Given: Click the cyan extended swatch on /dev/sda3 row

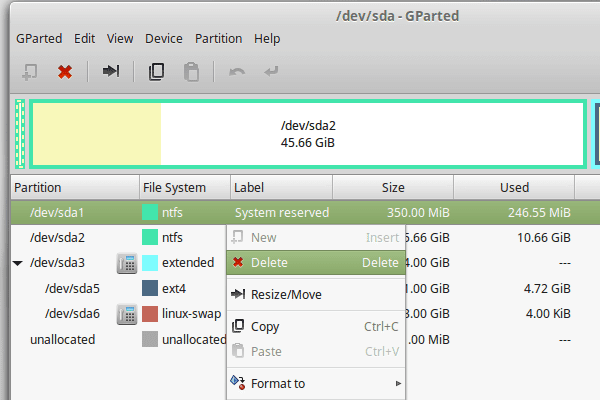Looking at the screenshot, I should (x=150, y=263).
